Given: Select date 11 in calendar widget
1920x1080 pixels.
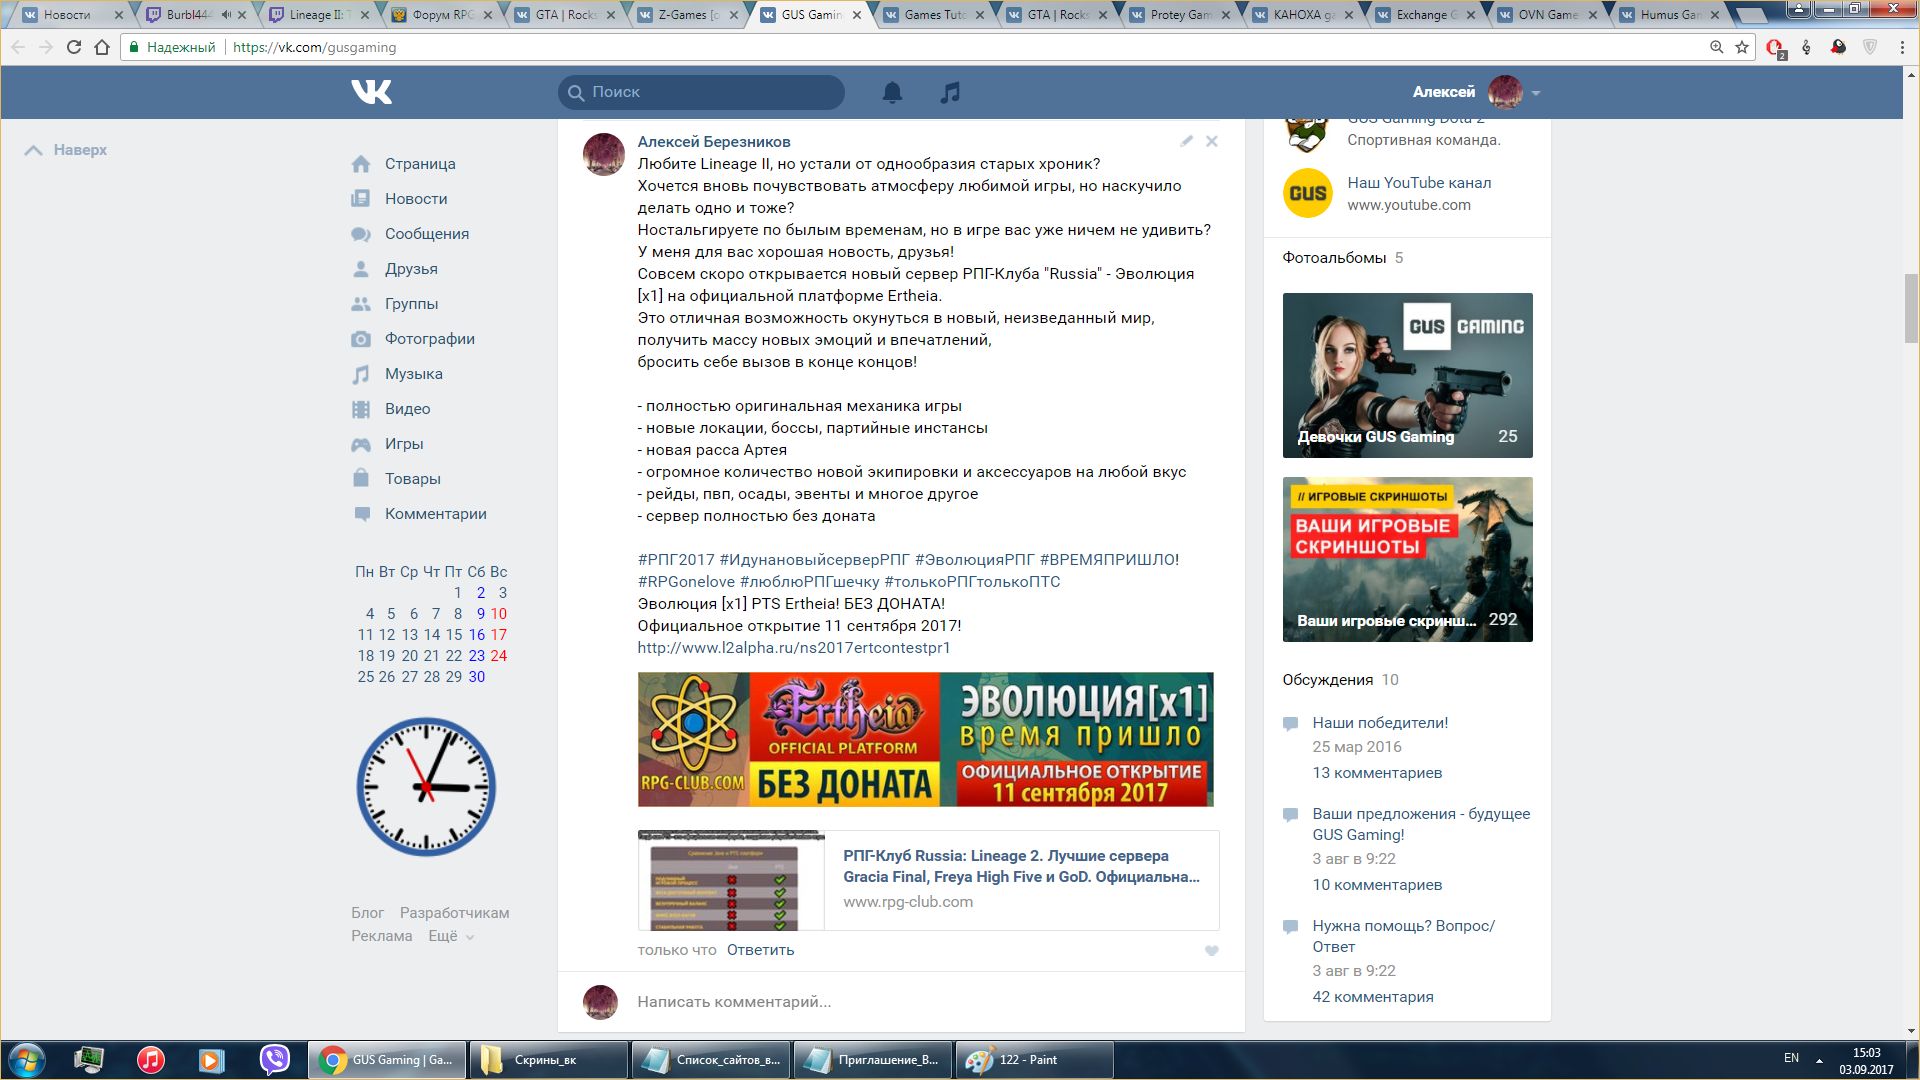Looking at the screenshot, I should point(365,635).
